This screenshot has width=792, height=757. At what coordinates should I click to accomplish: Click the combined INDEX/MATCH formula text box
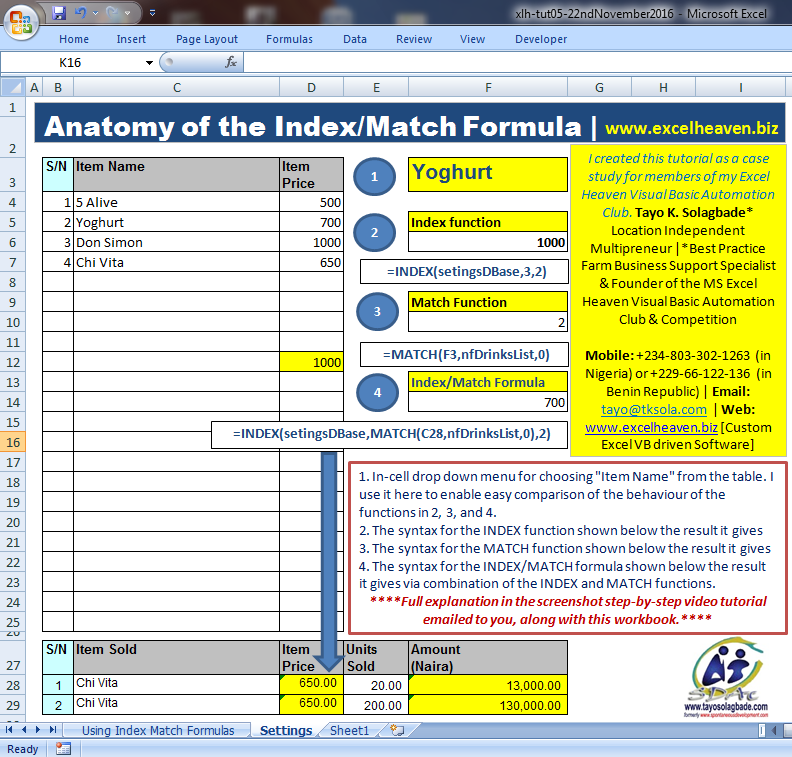coord(389,435)
